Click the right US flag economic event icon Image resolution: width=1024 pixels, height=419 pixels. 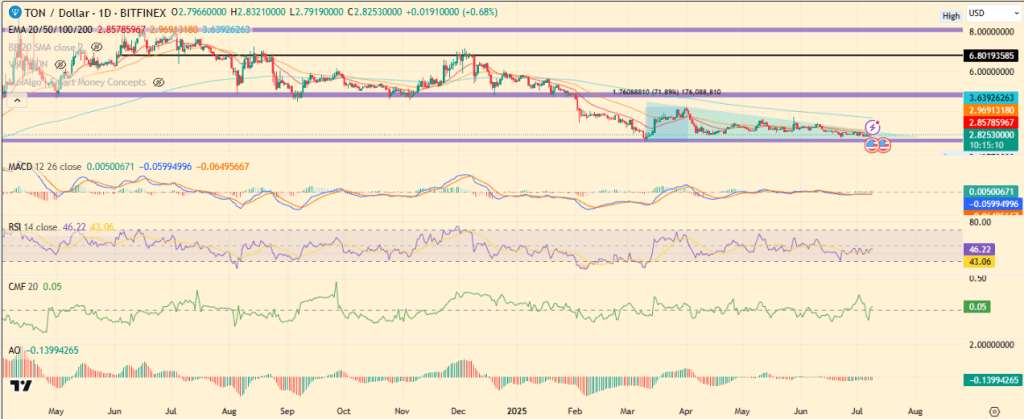coord(884,146)
